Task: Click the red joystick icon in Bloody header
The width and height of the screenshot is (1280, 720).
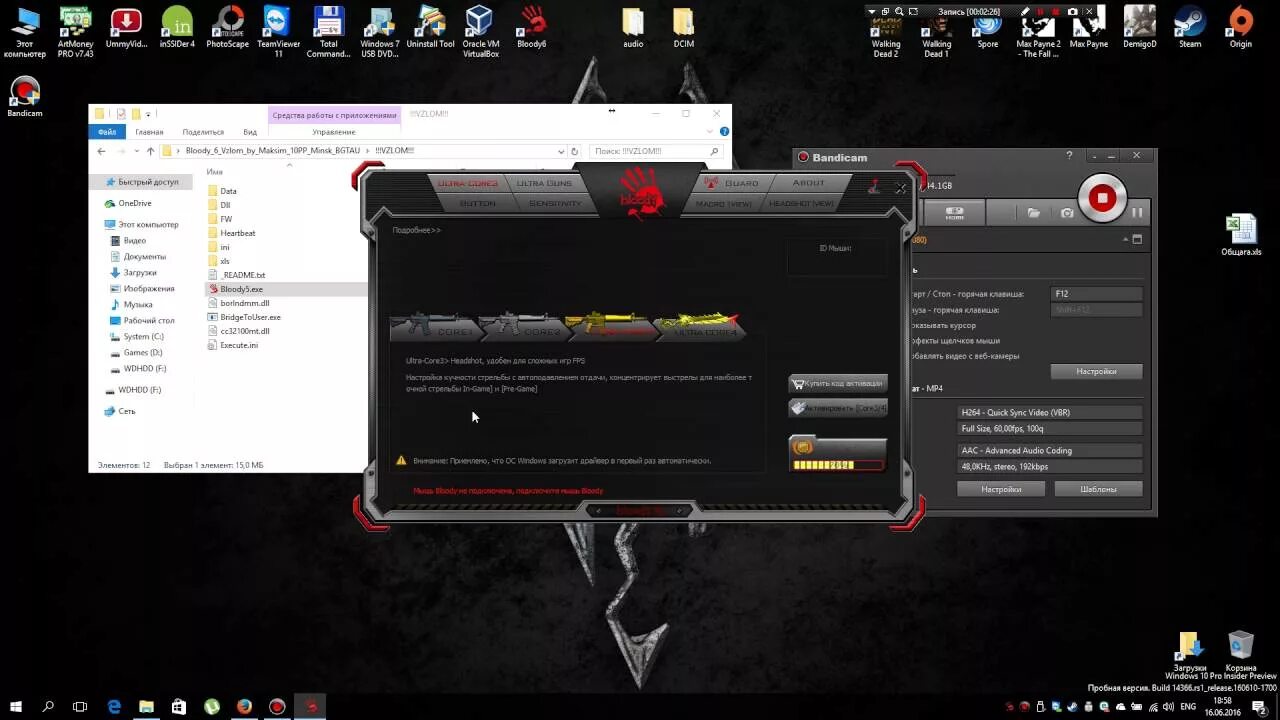Action: coord(874,185)
